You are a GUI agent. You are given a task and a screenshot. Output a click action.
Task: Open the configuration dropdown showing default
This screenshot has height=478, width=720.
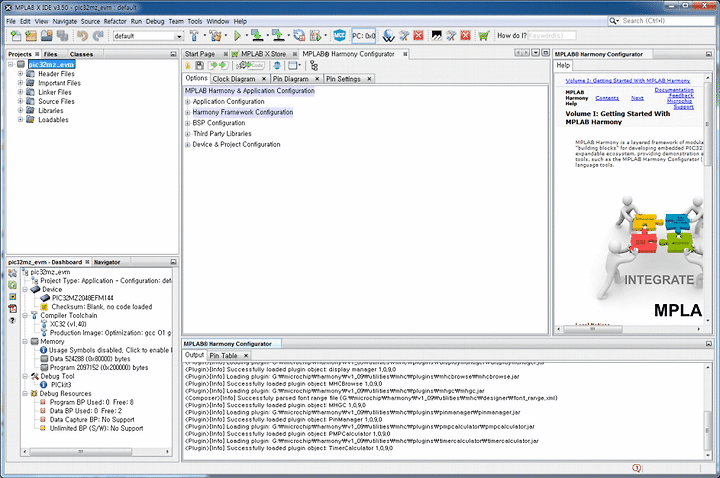click(149, 36)
